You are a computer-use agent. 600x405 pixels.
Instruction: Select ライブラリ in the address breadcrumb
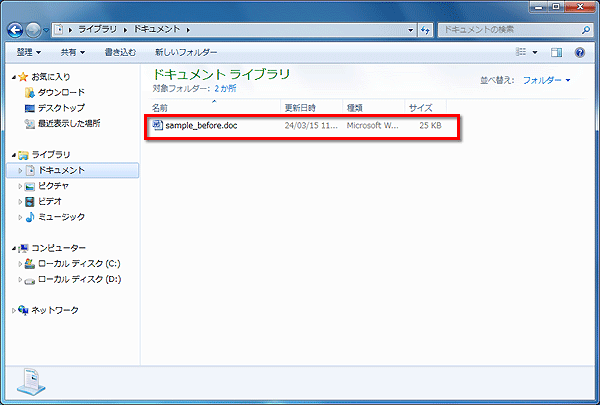(97, 29)
